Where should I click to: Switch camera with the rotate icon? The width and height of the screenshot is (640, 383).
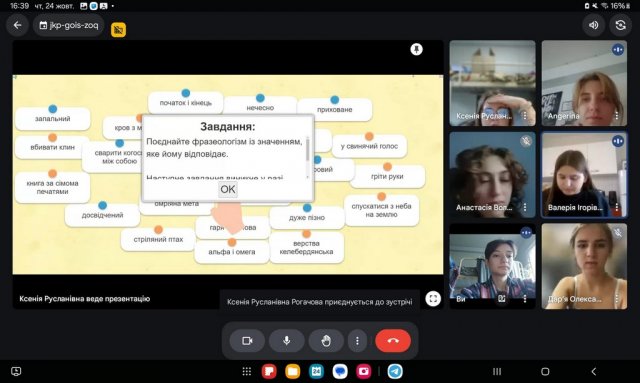coord(620,25)
